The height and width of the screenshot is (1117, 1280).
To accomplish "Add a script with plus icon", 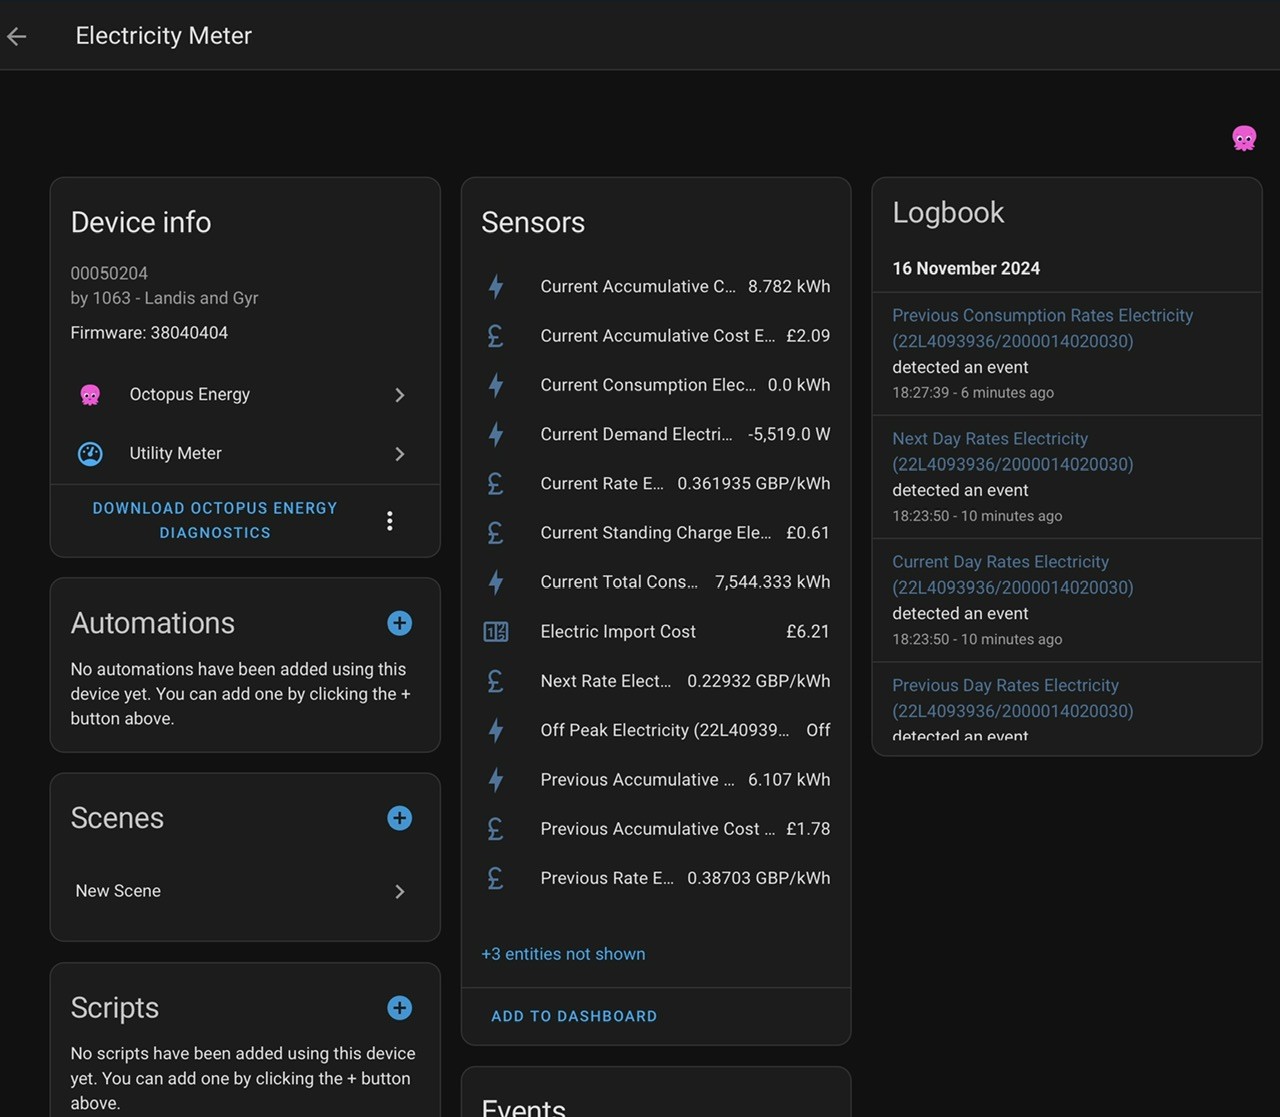I will (399, 1008).
